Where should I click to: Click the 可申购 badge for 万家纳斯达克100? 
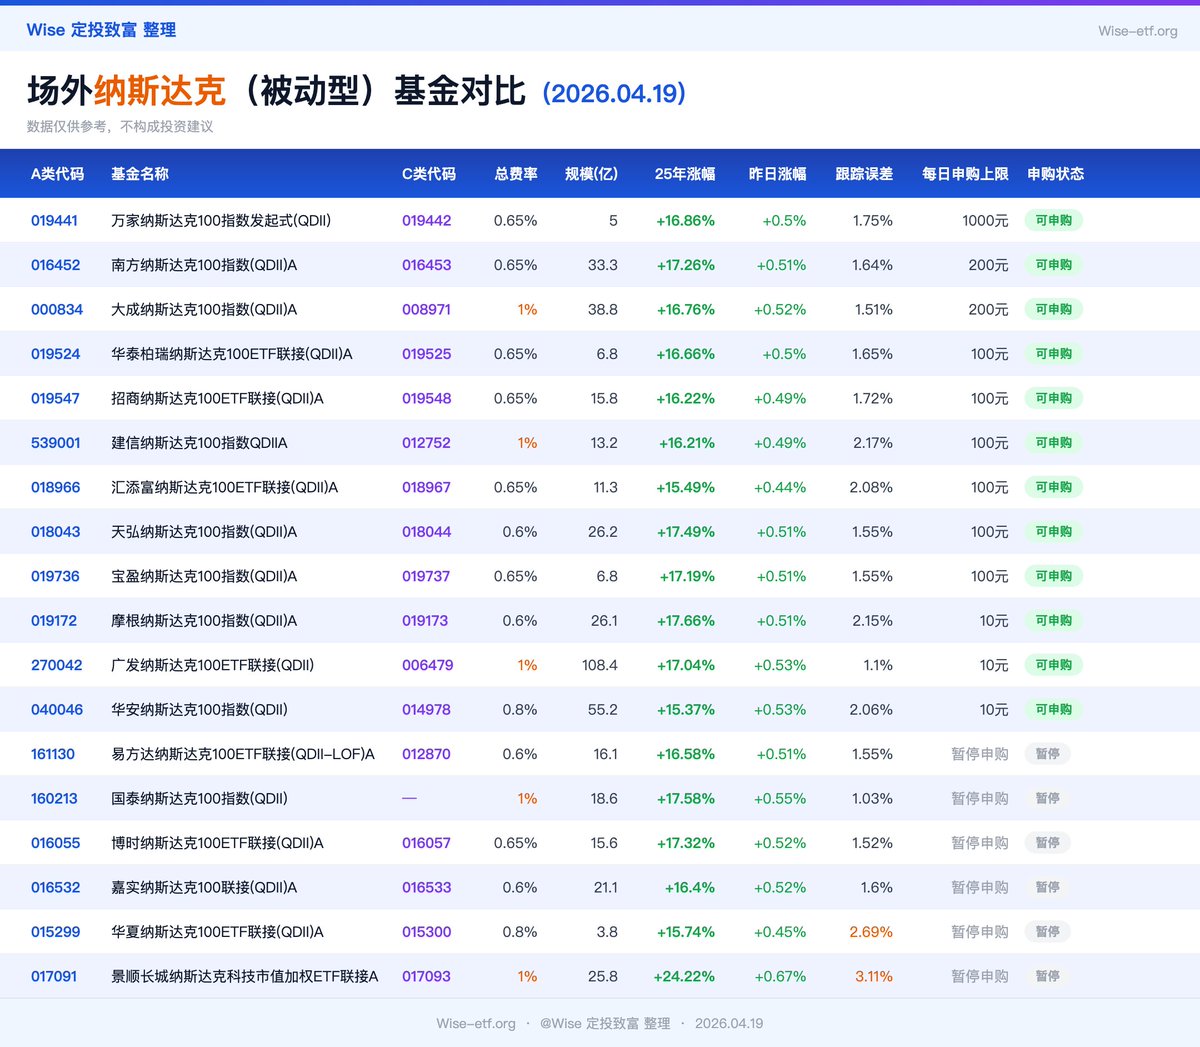tap(1053, 220)
